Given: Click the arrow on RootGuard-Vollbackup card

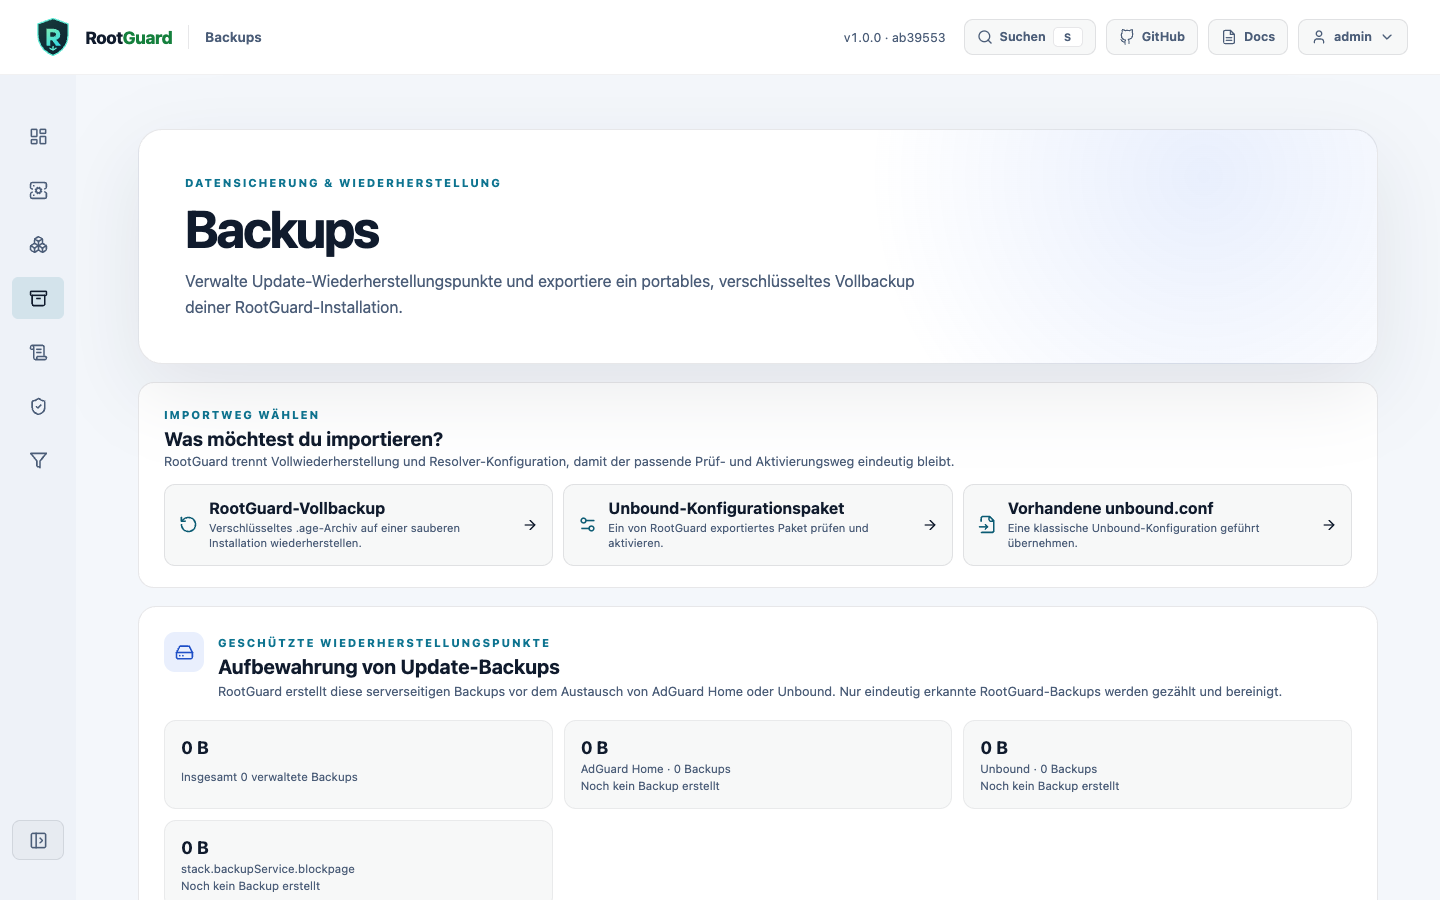Looking at the screenshot, I should coord(530,525).
